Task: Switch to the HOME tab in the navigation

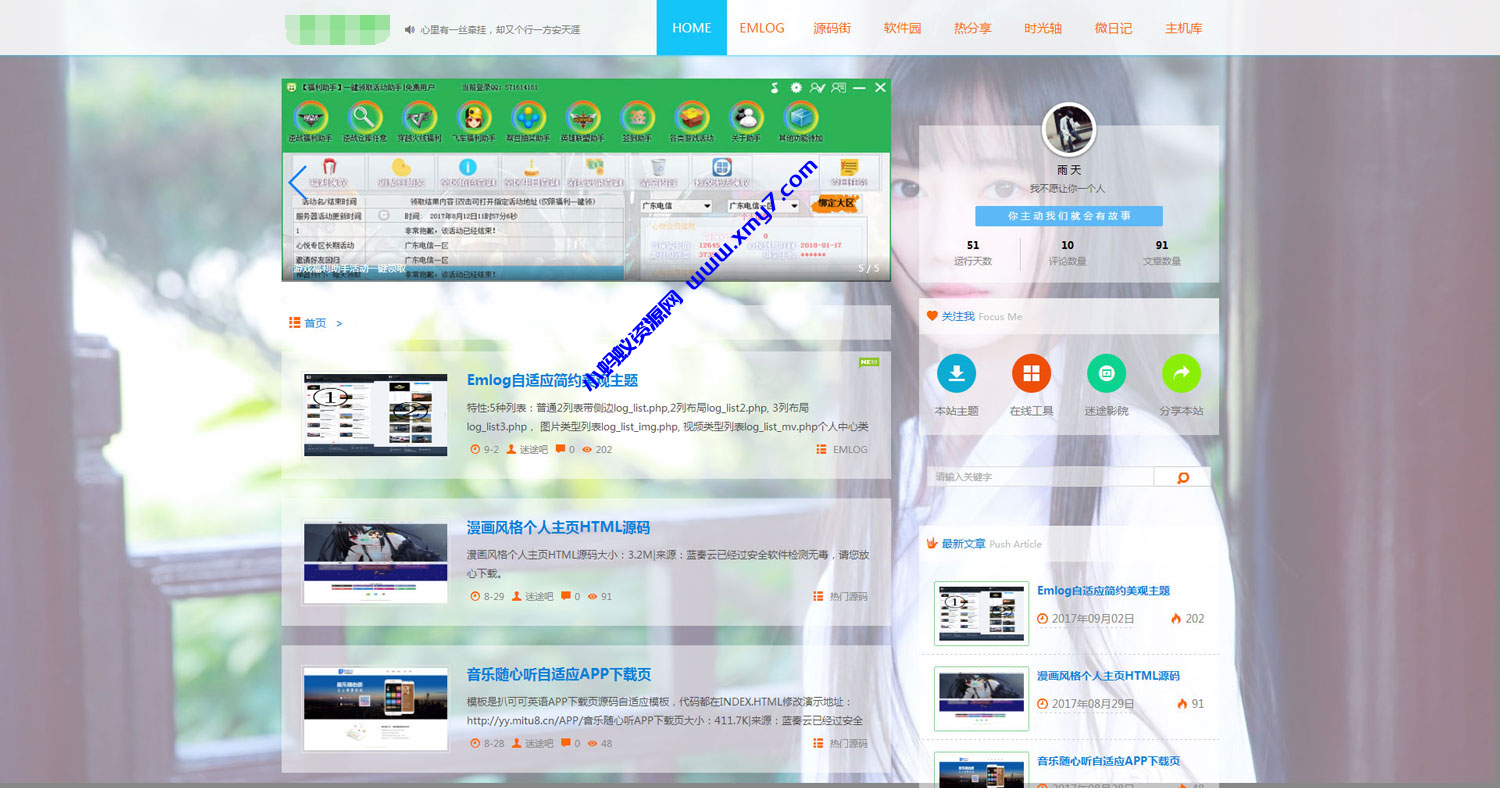Action: tap(691, 28)
